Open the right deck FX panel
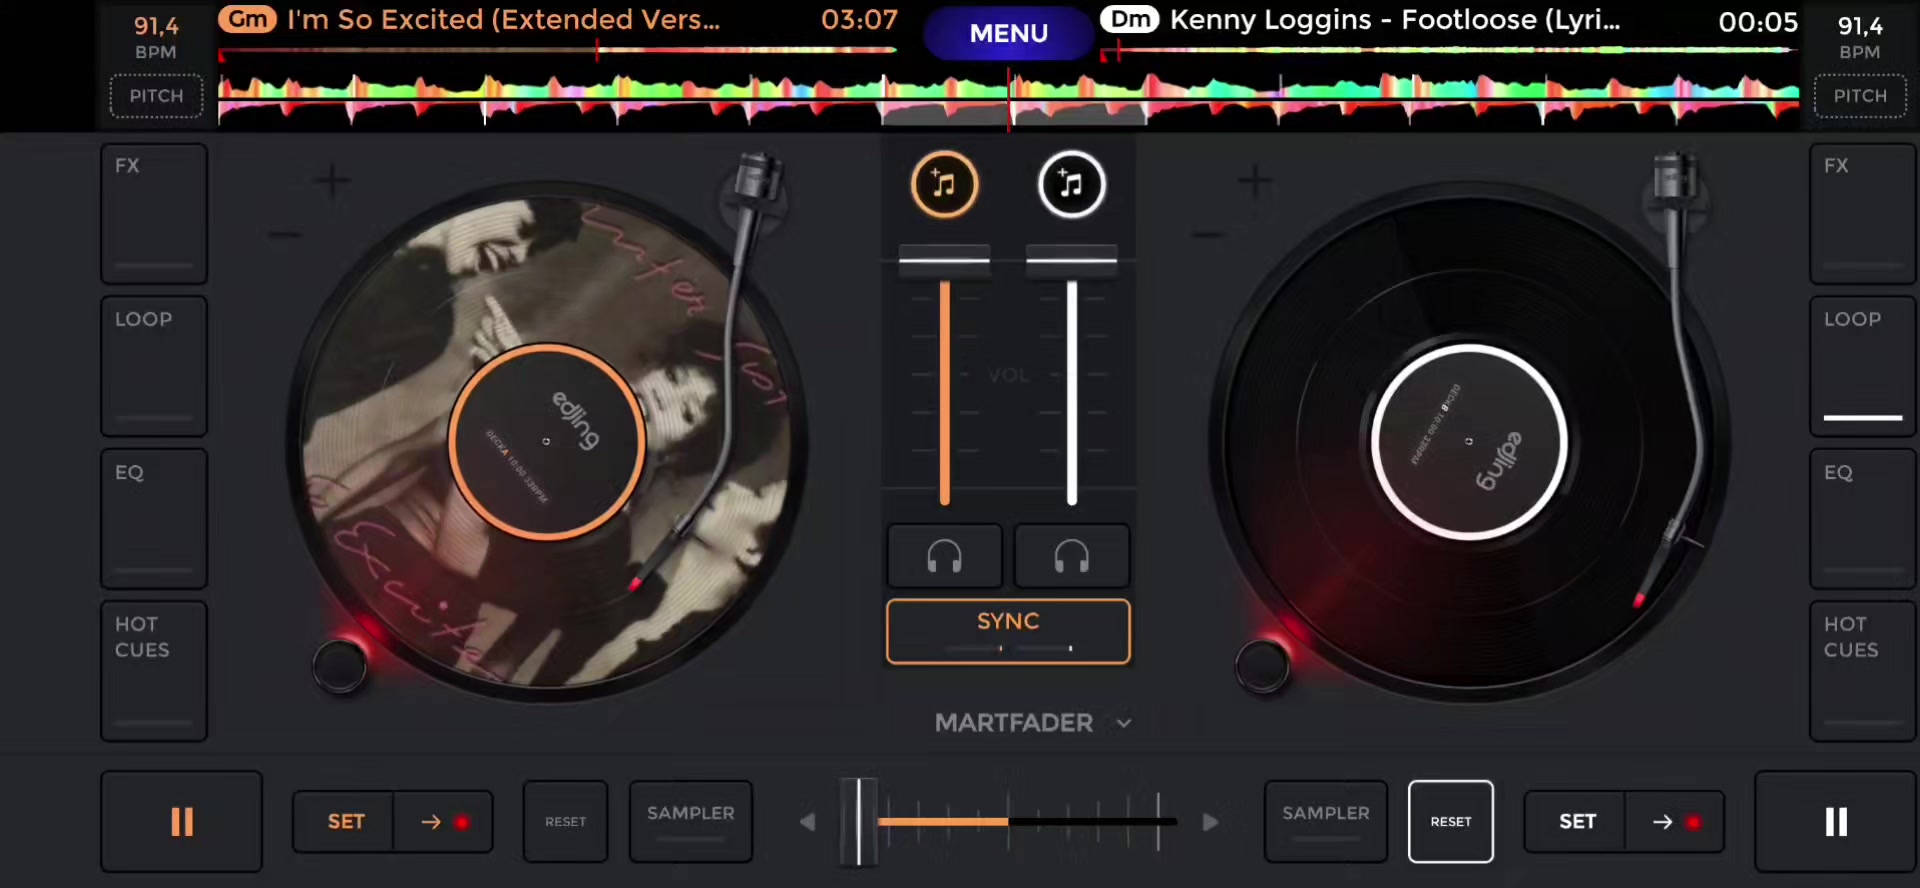This screenshot has width=1920, height=888. pyautogui.click(x=1863, y=213)
